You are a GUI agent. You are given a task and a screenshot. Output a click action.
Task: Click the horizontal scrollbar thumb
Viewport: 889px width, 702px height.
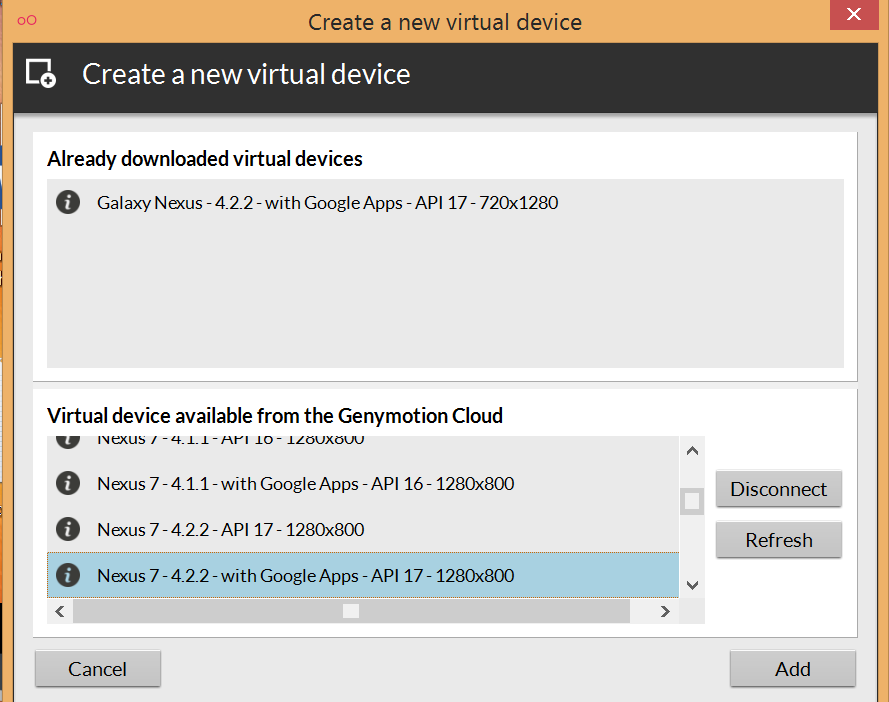(351, 611)
